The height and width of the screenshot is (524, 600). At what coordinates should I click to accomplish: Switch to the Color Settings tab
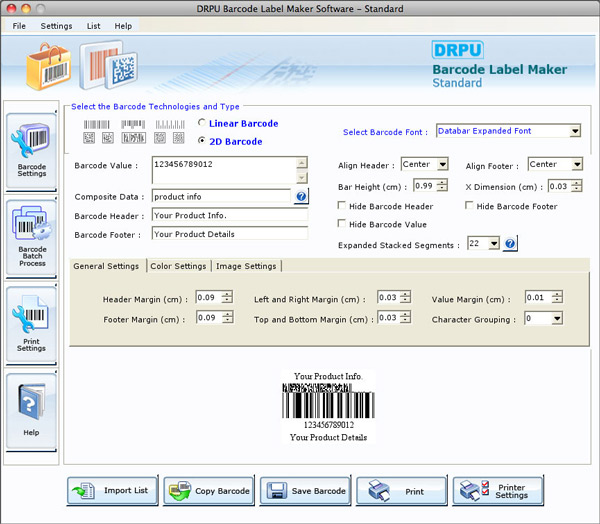tap(178, 266)
